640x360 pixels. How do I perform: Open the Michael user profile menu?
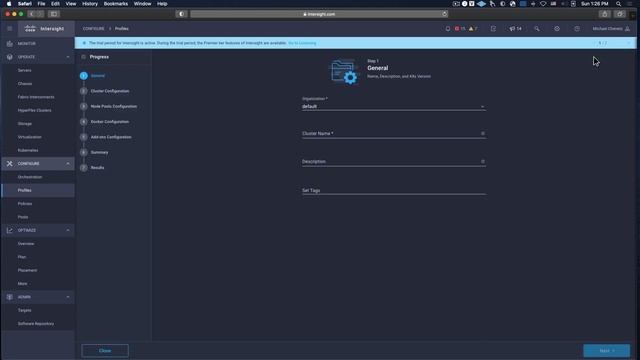pos(611,29)
